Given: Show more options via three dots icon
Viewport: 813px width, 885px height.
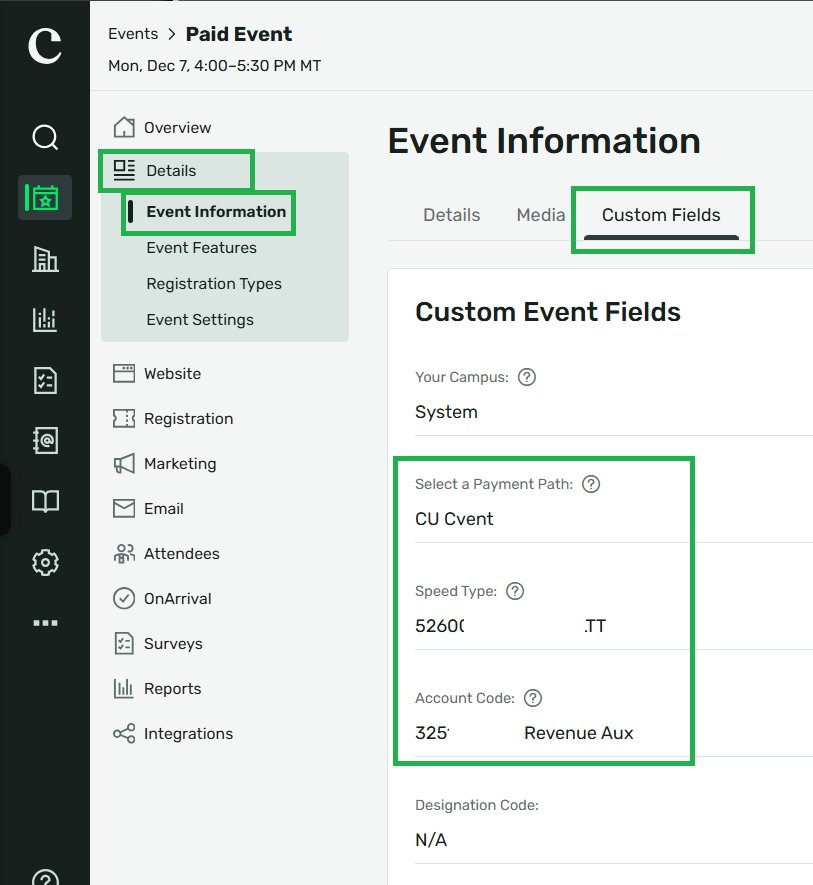Looking at the screenshot, I should tap(45, 623).
